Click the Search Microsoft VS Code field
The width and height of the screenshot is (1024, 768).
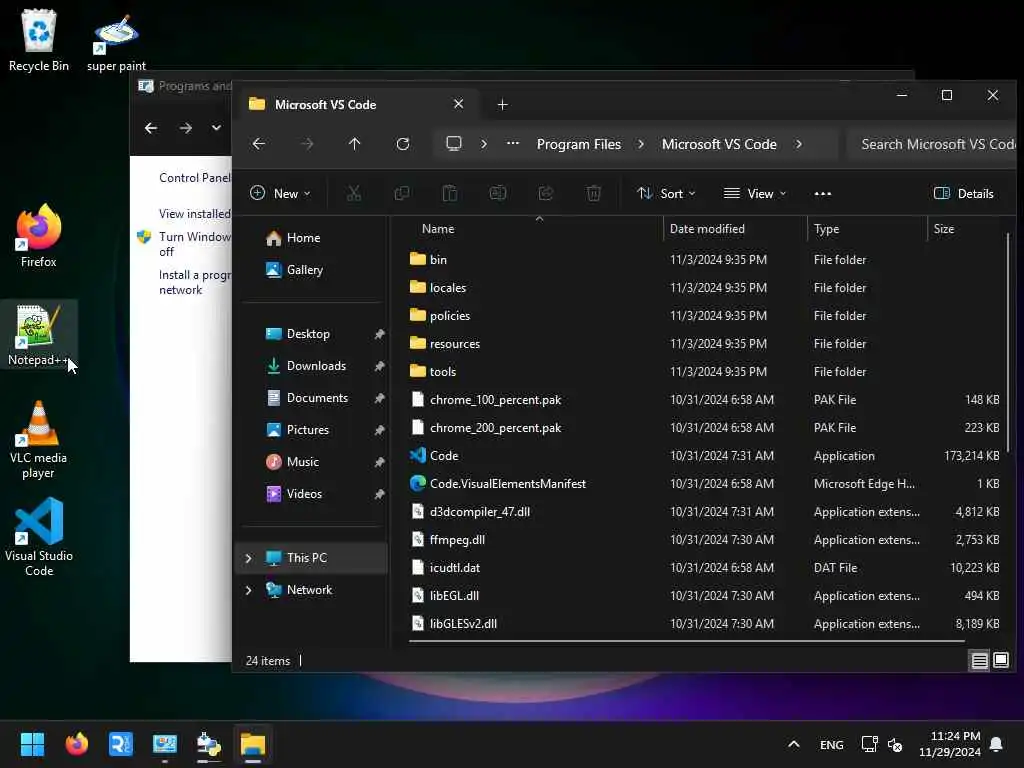pos(933,144)
